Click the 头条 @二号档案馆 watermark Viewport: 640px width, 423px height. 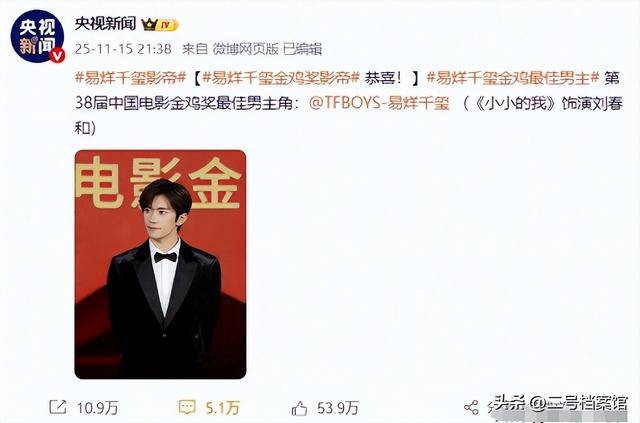coord(560,403)
